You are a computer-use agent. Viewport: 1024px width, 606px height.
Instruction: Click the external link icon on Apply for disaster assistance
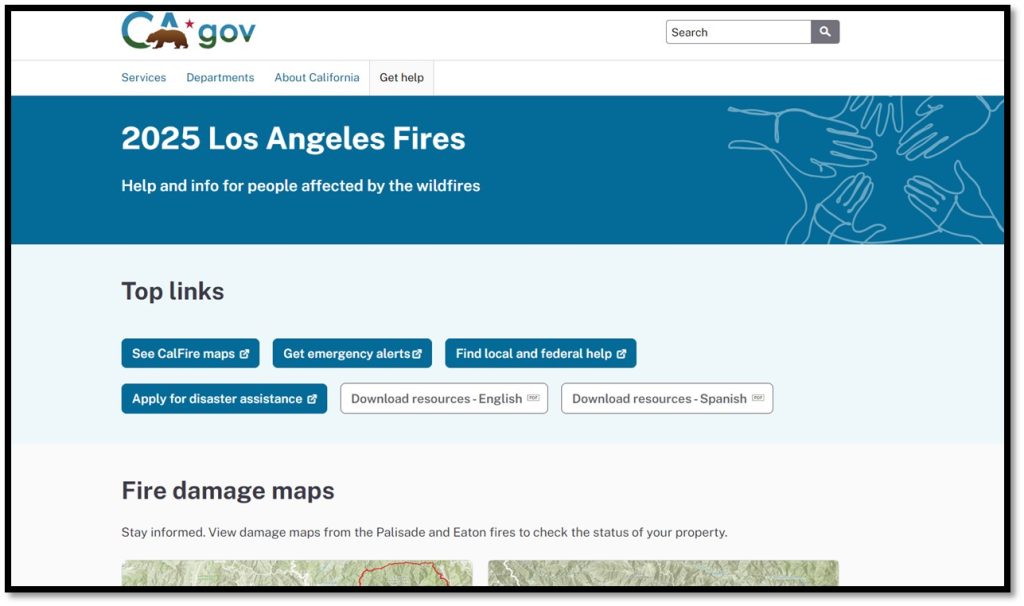pyautogui.click(x=313, y=398)
